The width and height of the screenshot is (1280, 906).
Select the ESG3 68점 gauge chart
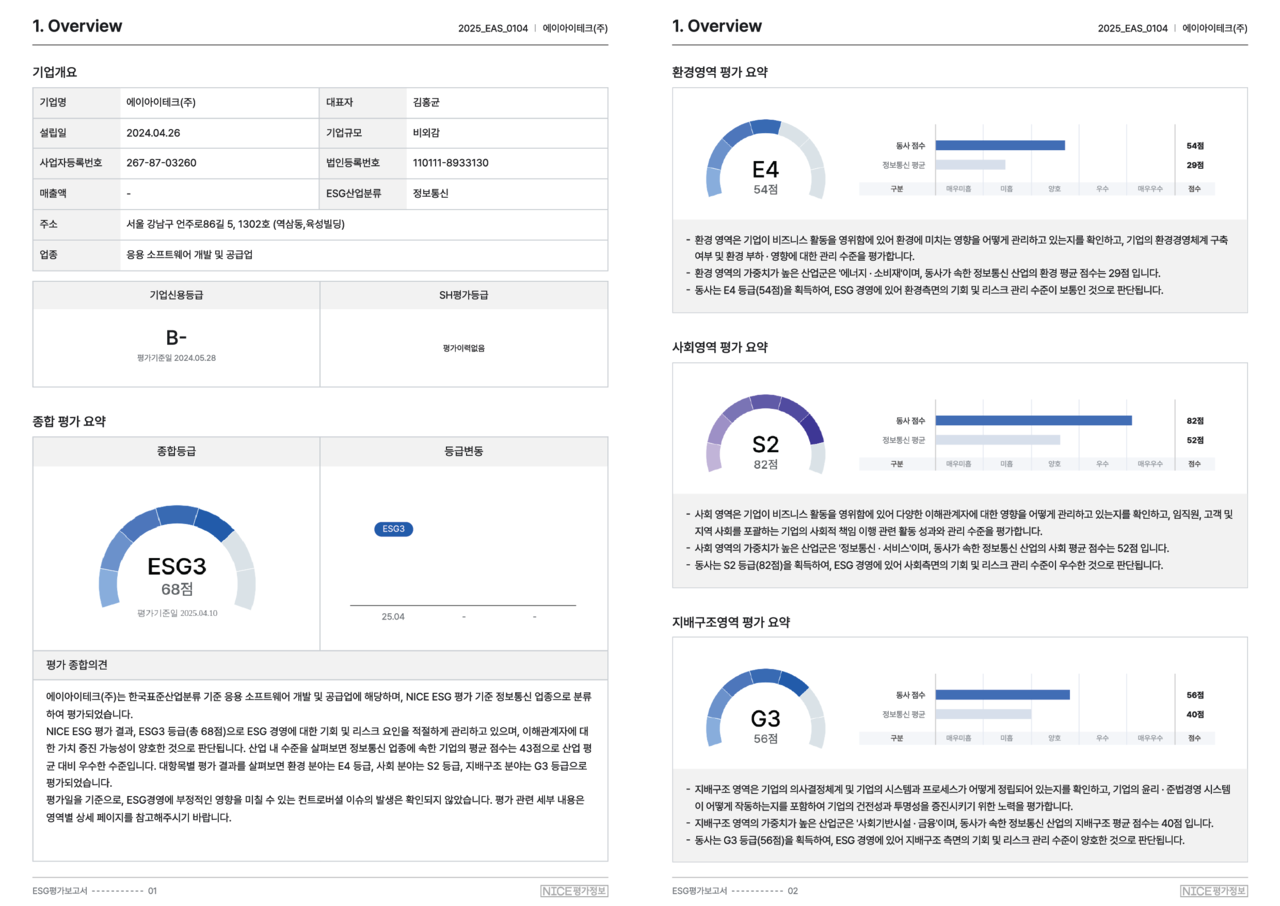tap(177, 557)
